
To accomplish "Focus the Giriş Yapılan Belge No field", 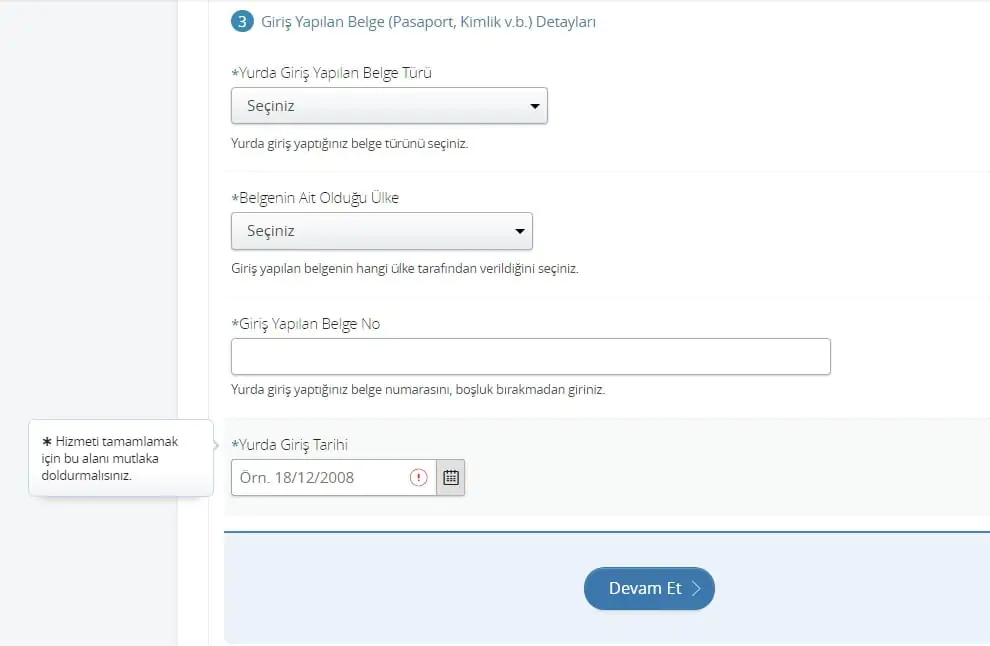I will tap(530, 356).
